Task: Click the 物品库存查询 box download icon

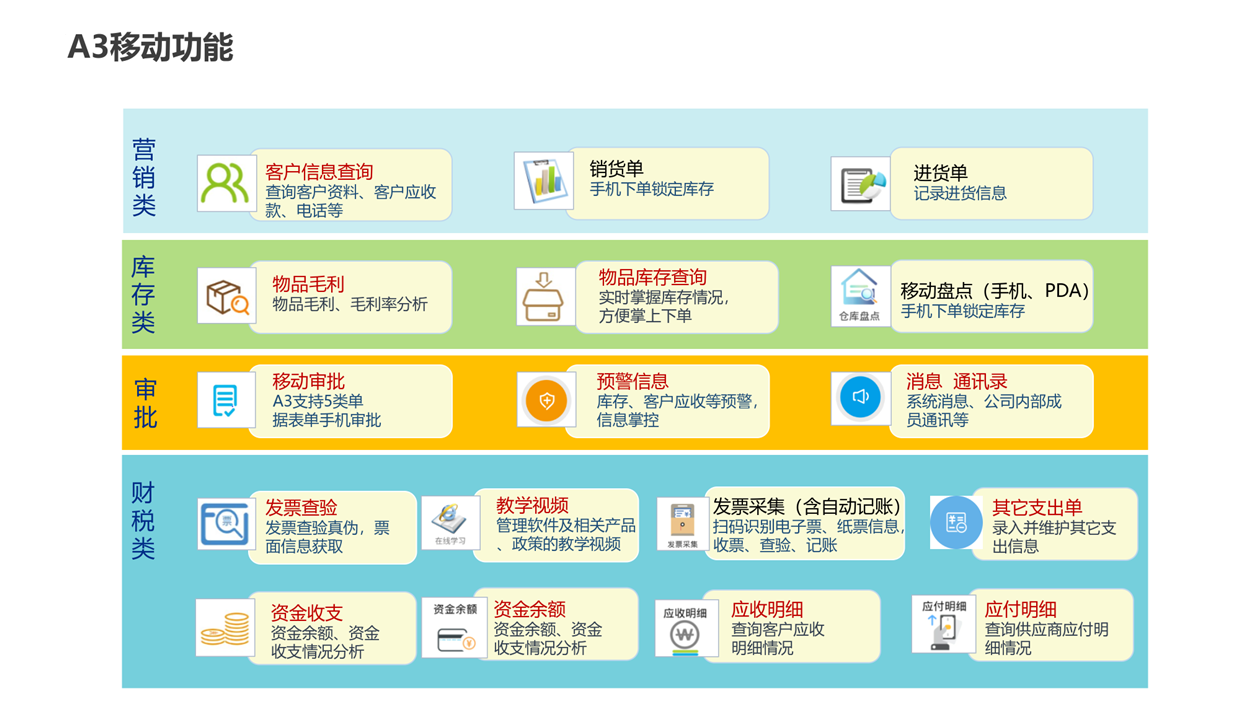Action: point(545,296)
